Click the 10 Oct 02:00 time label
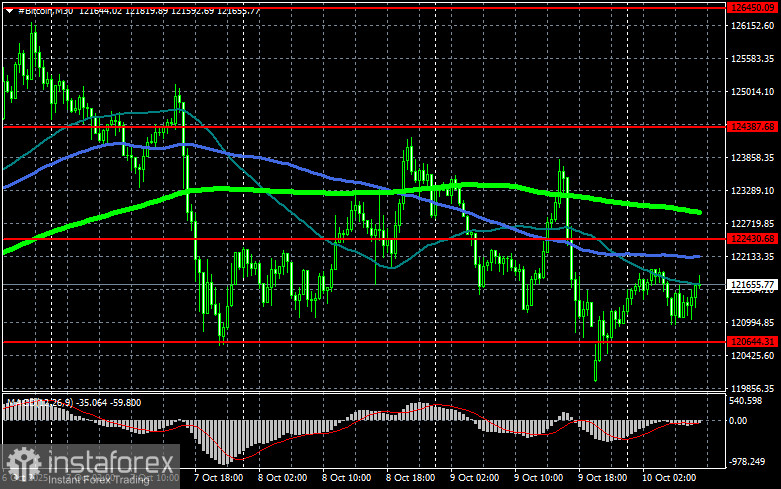Viewport: 781px width, 489px height. 668,478
